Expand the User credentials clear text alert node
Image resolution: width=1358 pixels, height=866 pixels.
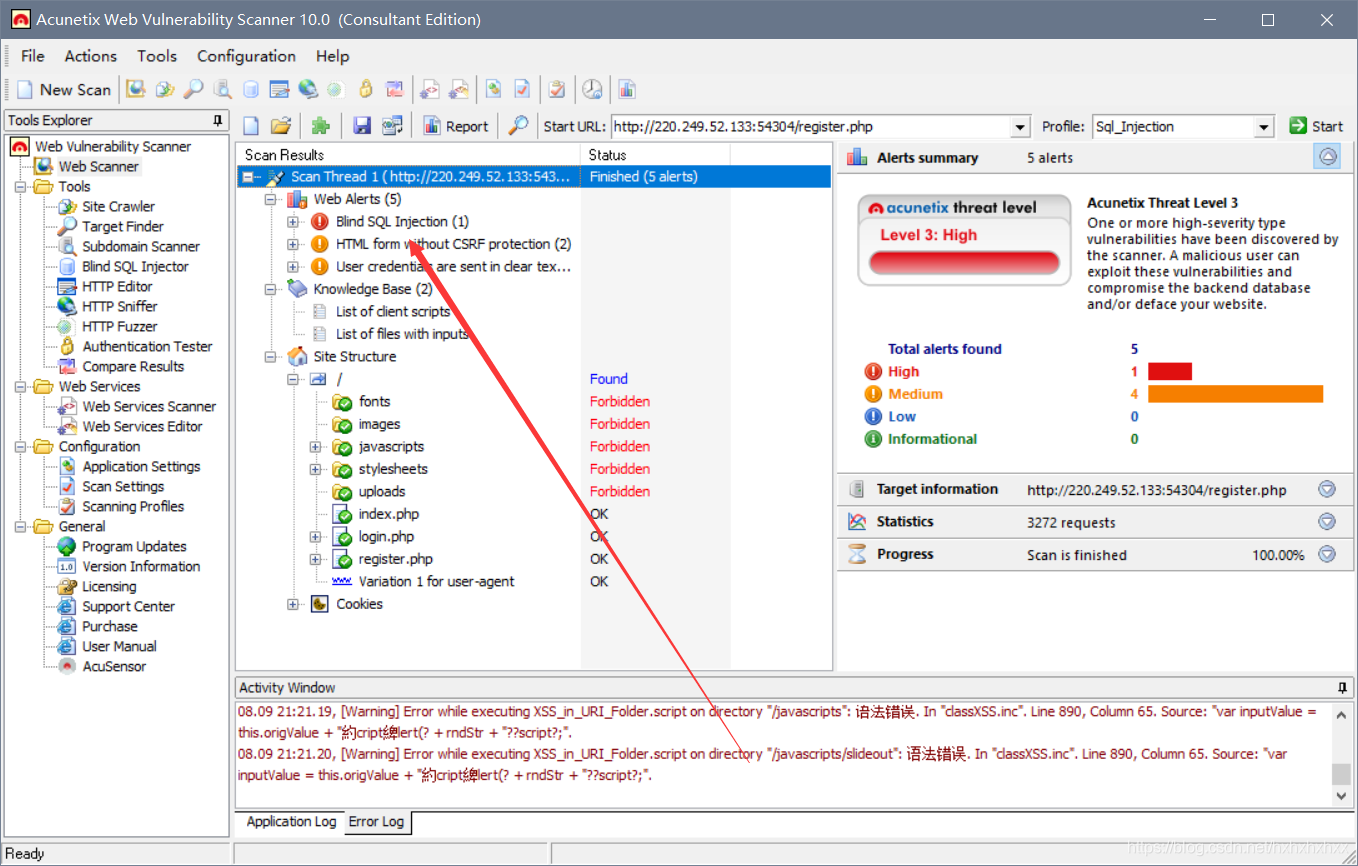click(293, 267)
